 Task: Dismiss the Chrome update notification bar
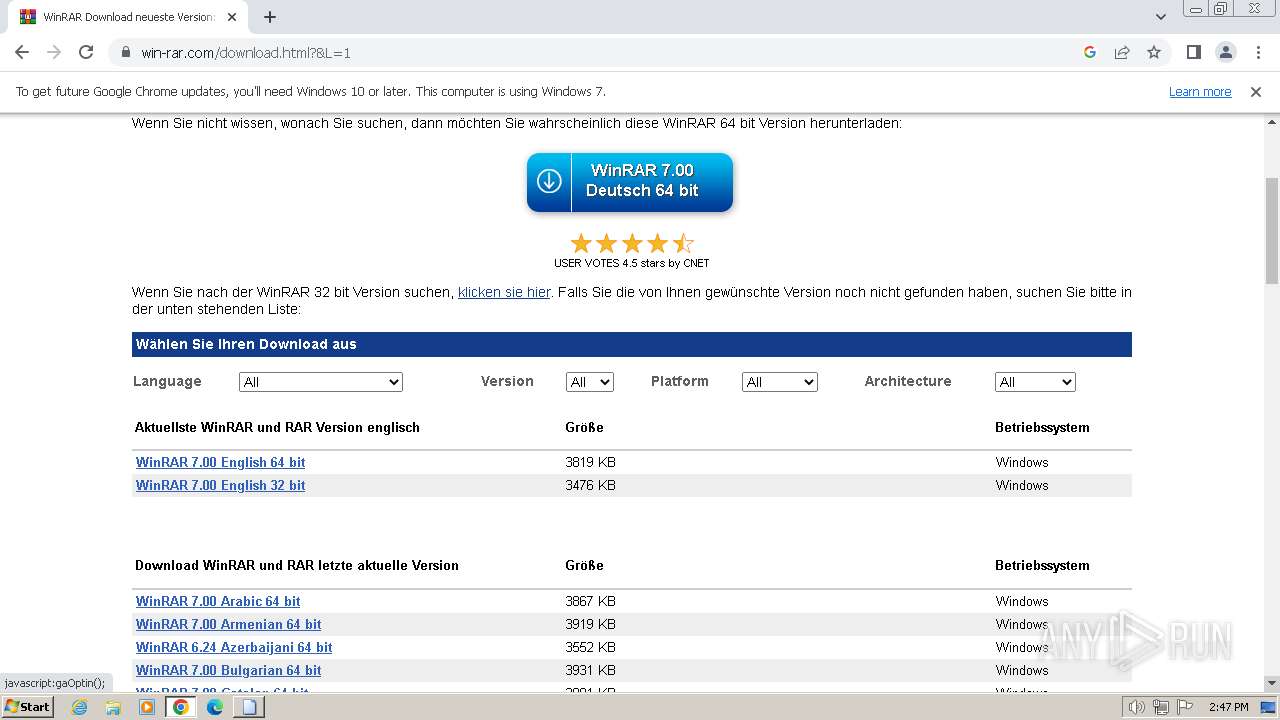tap(1256, 92)
